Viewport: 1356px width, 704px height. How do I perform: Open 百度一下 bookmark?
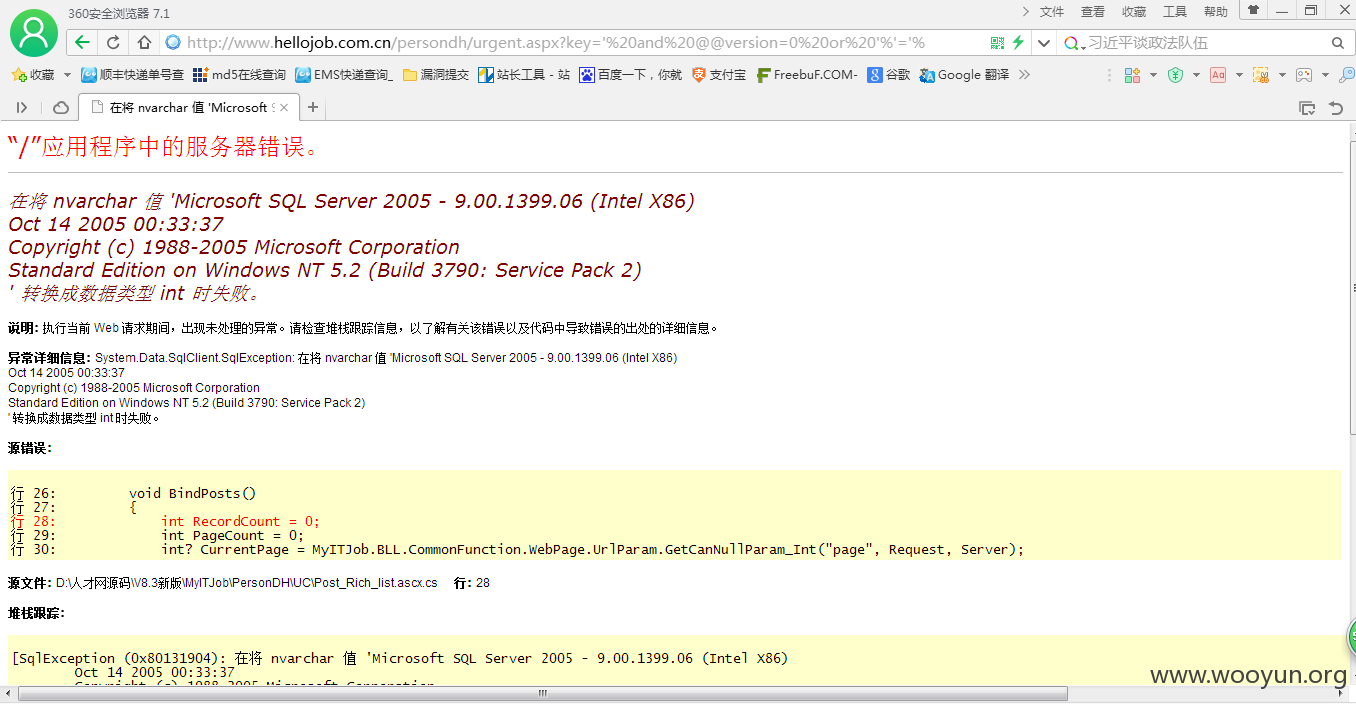(x=631, y=75)
